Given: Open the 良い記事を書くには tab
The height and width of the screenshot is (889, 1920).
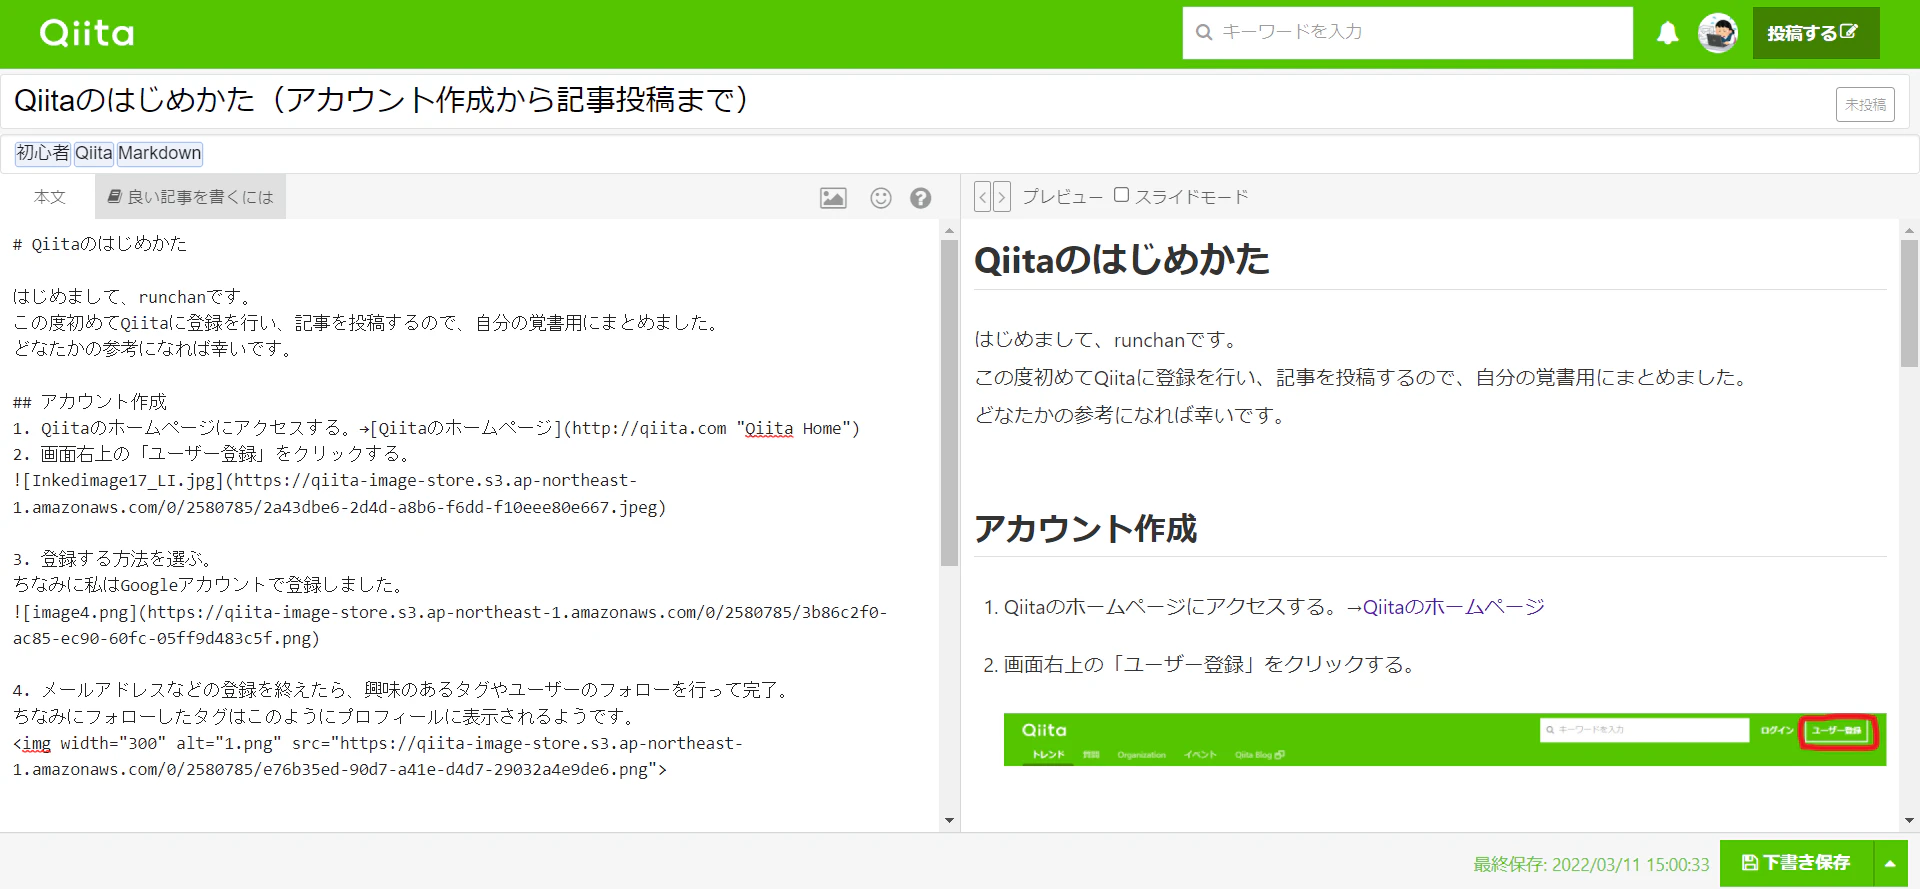Looking at the screenshot, I should (x=190, y=197).
